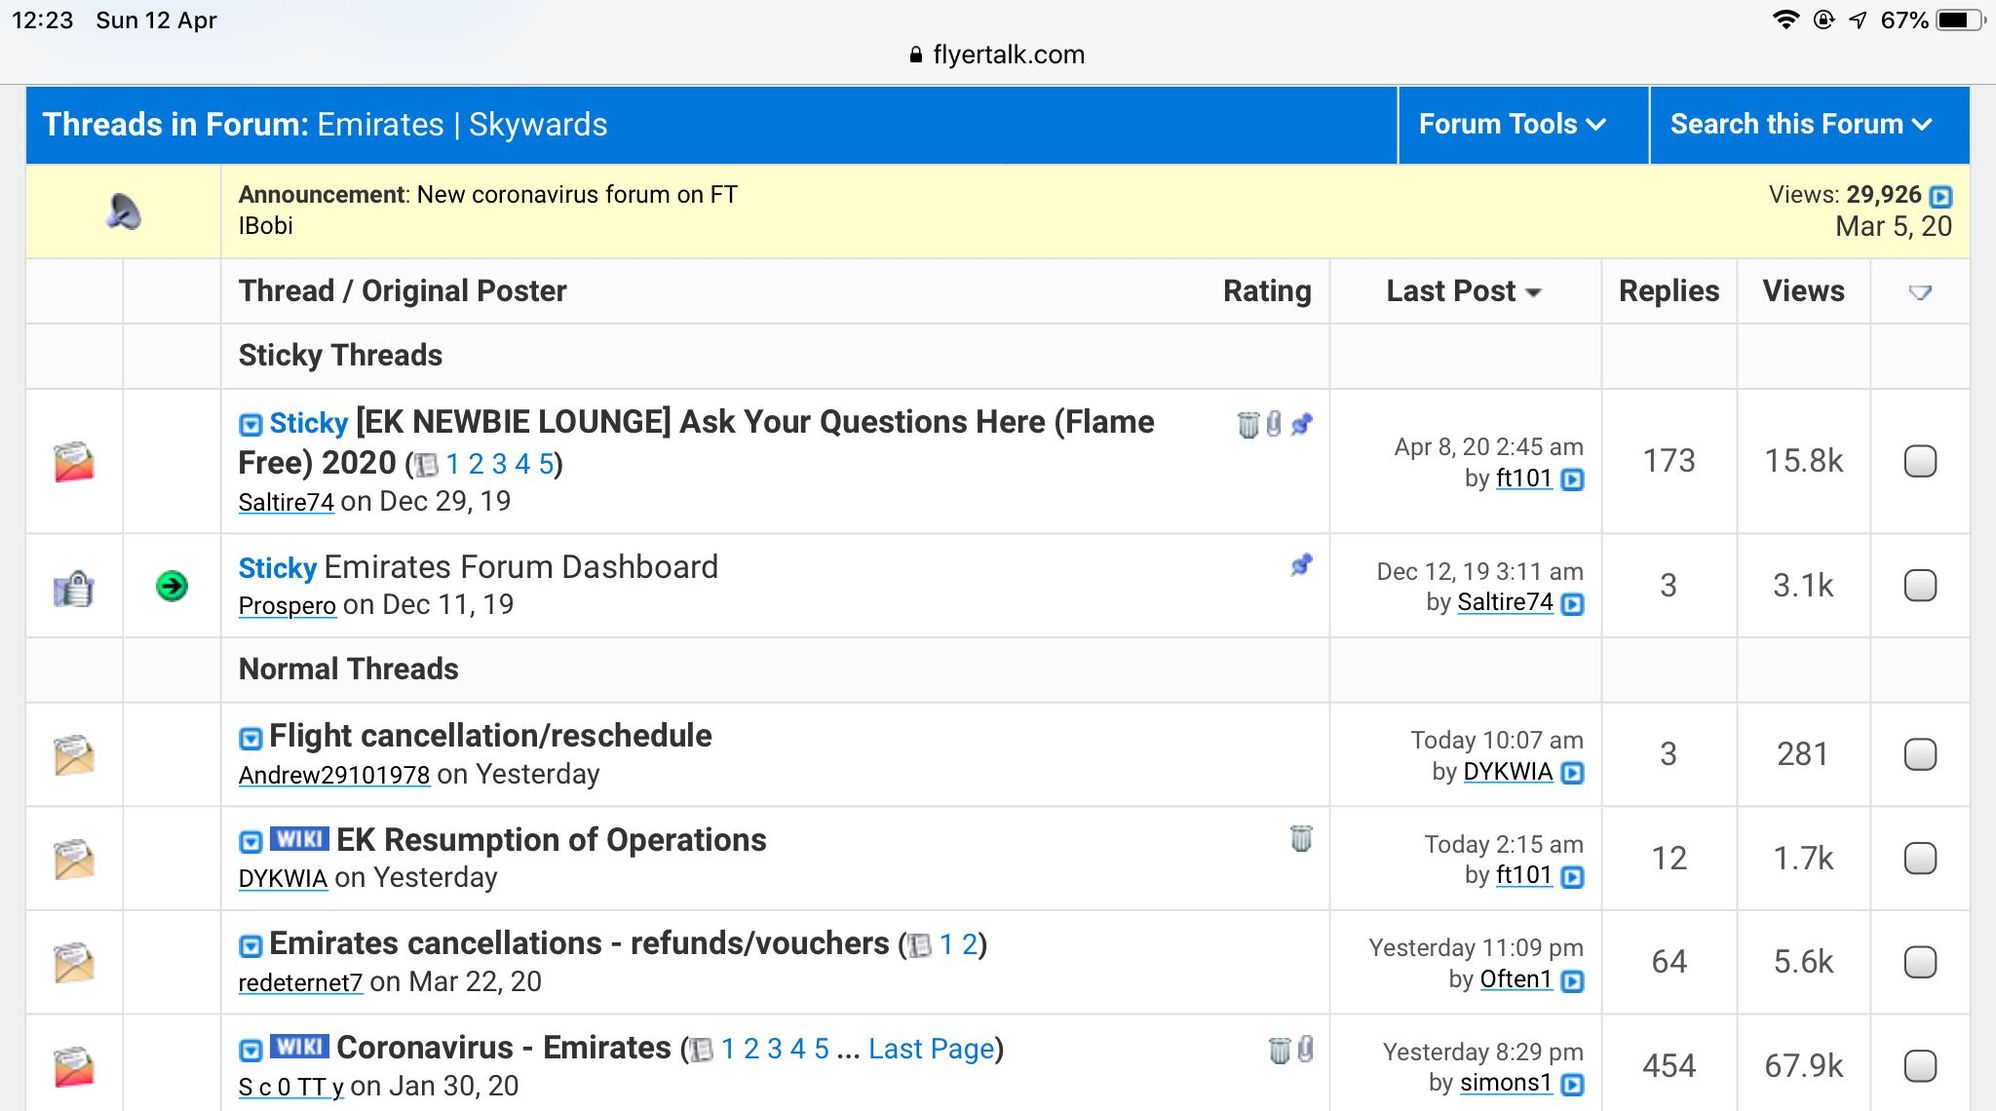Open user profile Saltire74 under Newbie Lounge
Image resolution: width=1996 pixels, height=1111 pixels.
[x=286, y=502]
